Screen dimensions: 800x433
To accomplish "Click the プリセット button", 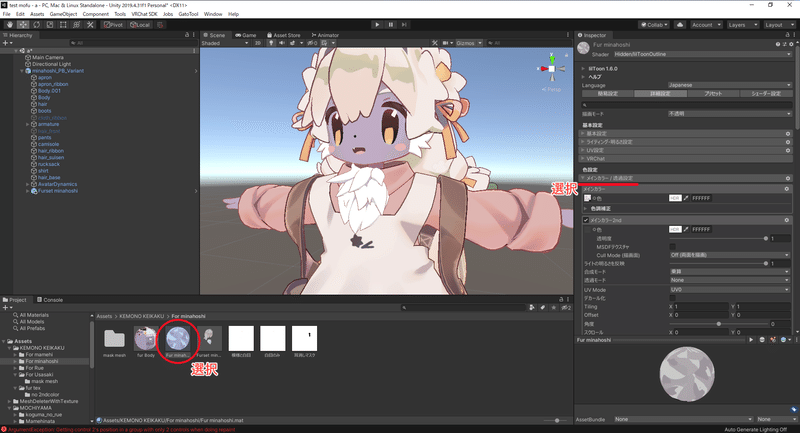I will pyautogui.click(x=713, y=94).
